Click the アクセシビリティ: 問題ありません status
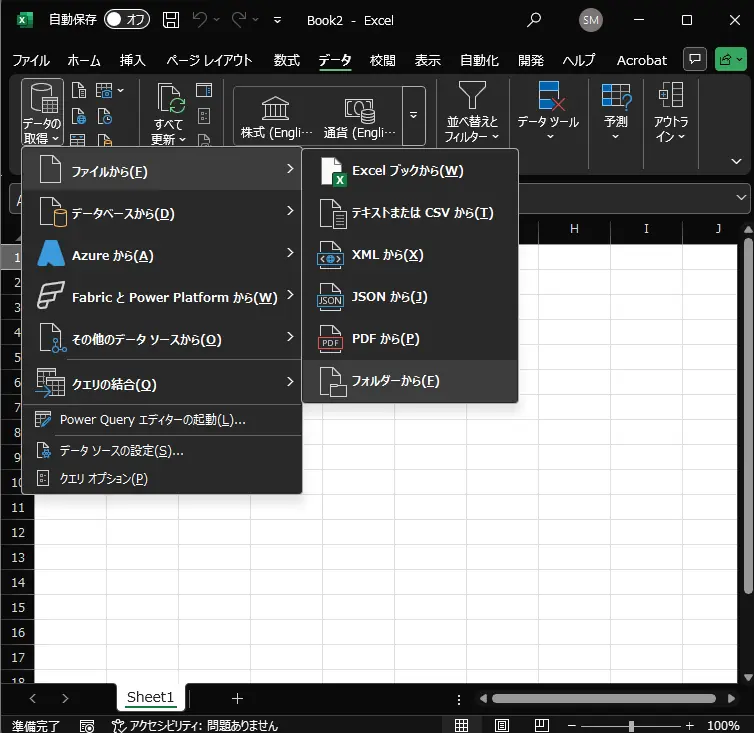Screen dimensions: 754x733 (x=195, y=725)
